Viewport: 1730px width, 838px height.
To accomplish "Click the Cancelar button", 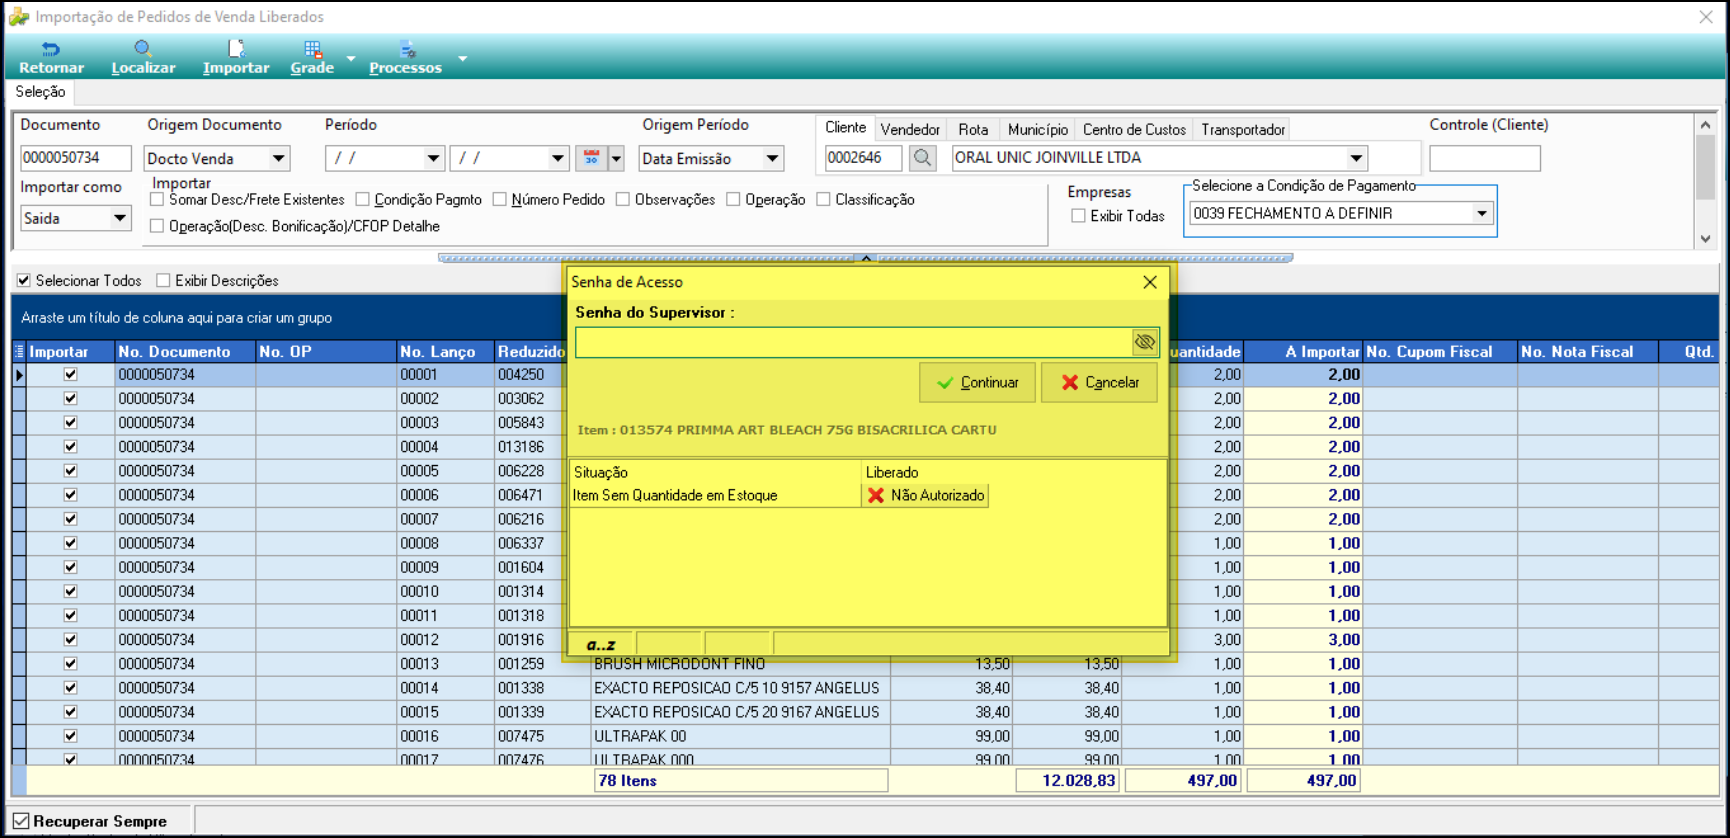I will click(x=1099, y=382).
